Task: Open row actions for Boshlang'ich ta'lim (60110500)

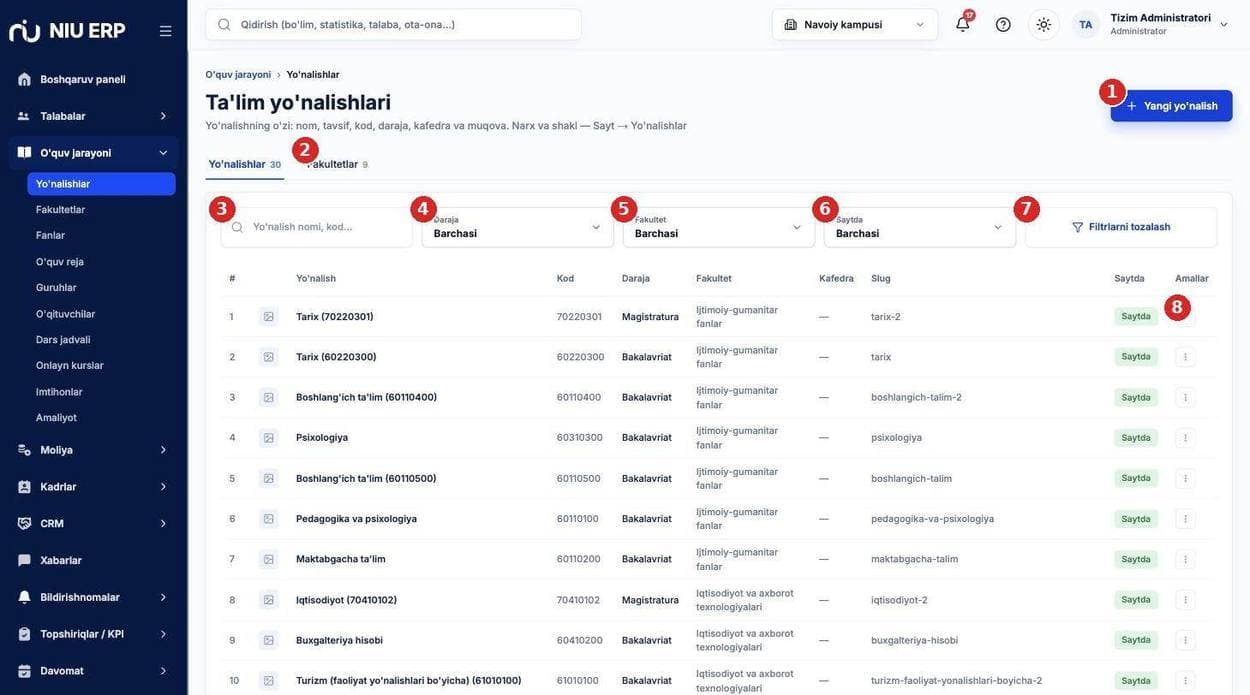Action: tap(1185, 478)
